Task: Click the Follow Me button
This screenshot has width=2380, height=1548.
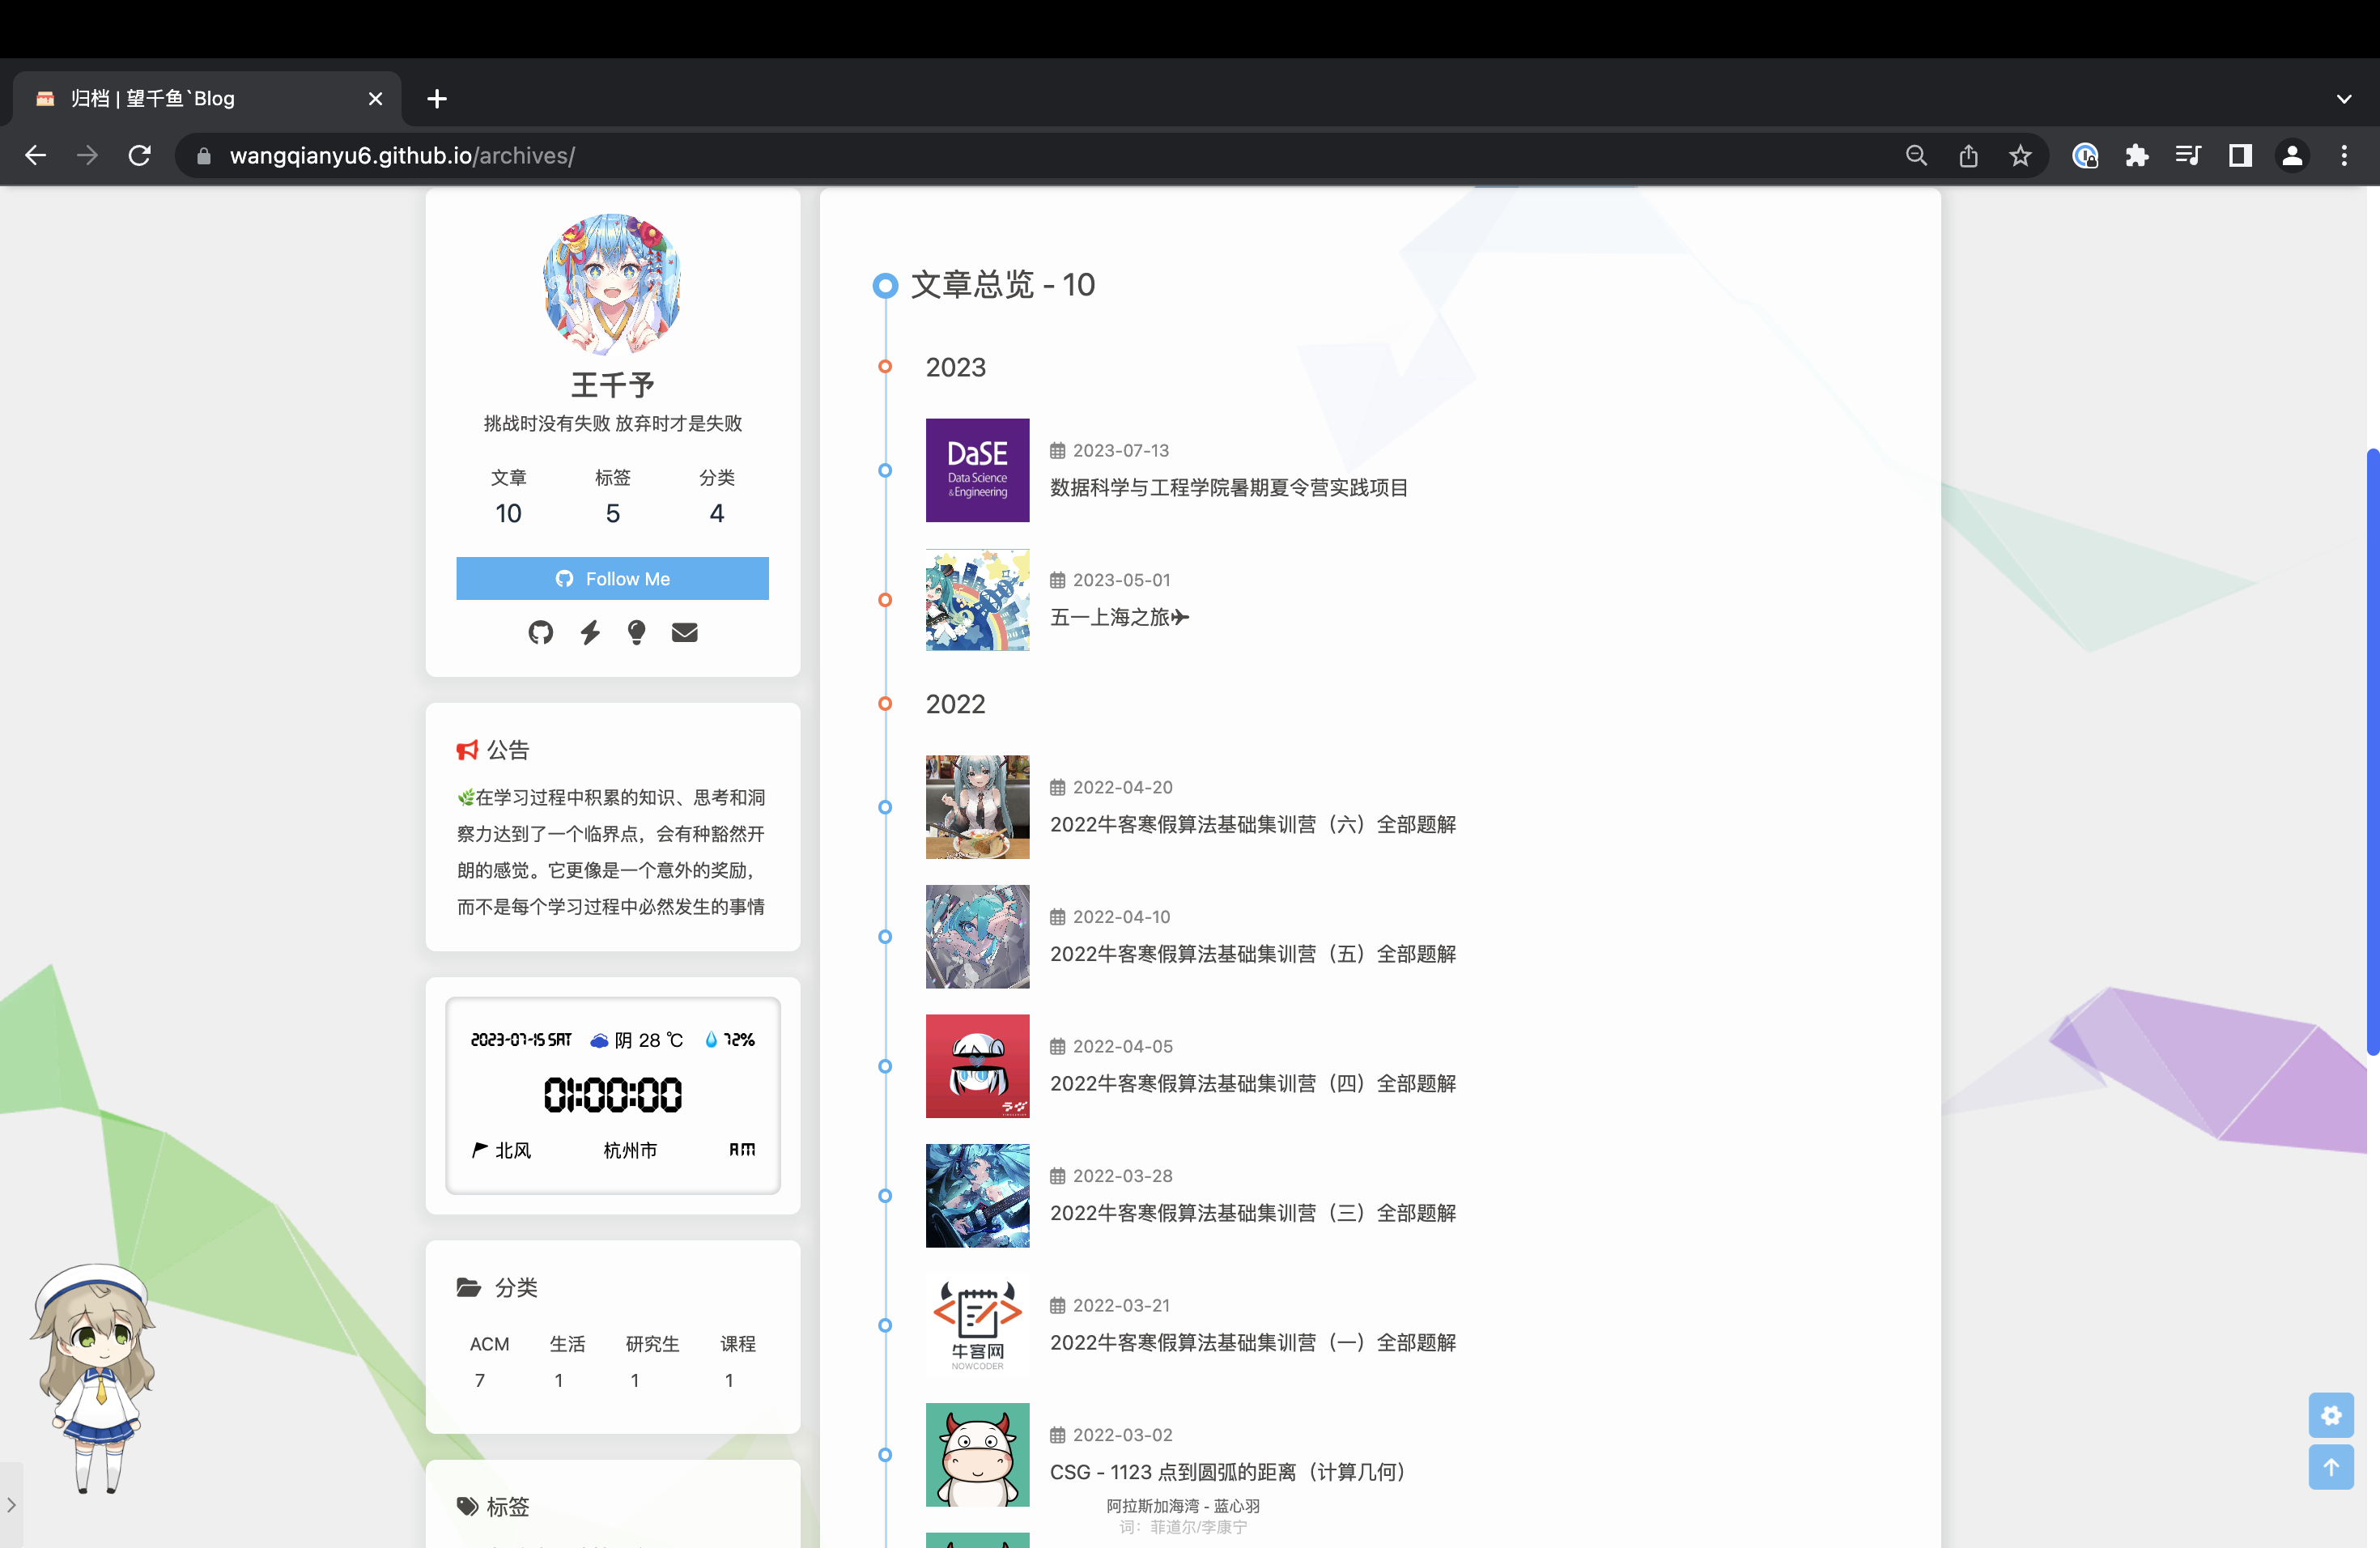Action: (x=612, y=579)
